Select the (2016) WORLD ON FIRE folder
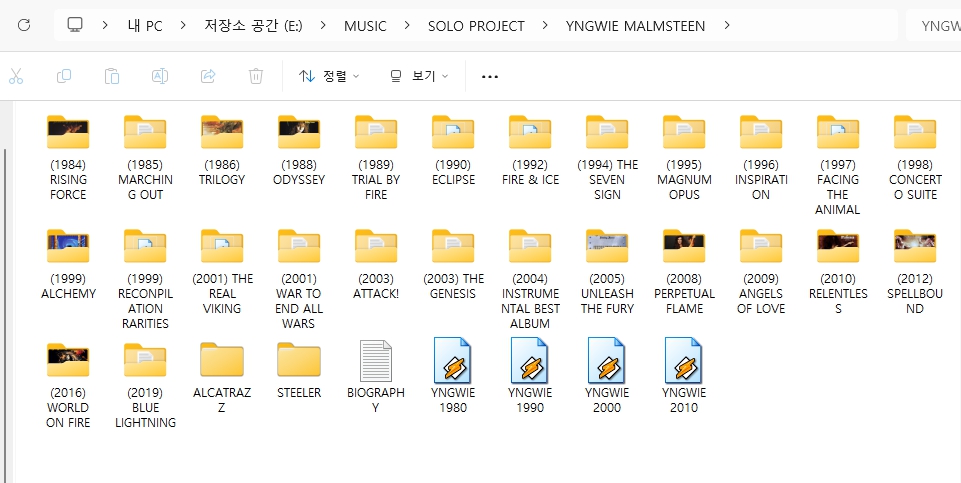The width and height of the screenshot is (961, 483). [68, 386]
